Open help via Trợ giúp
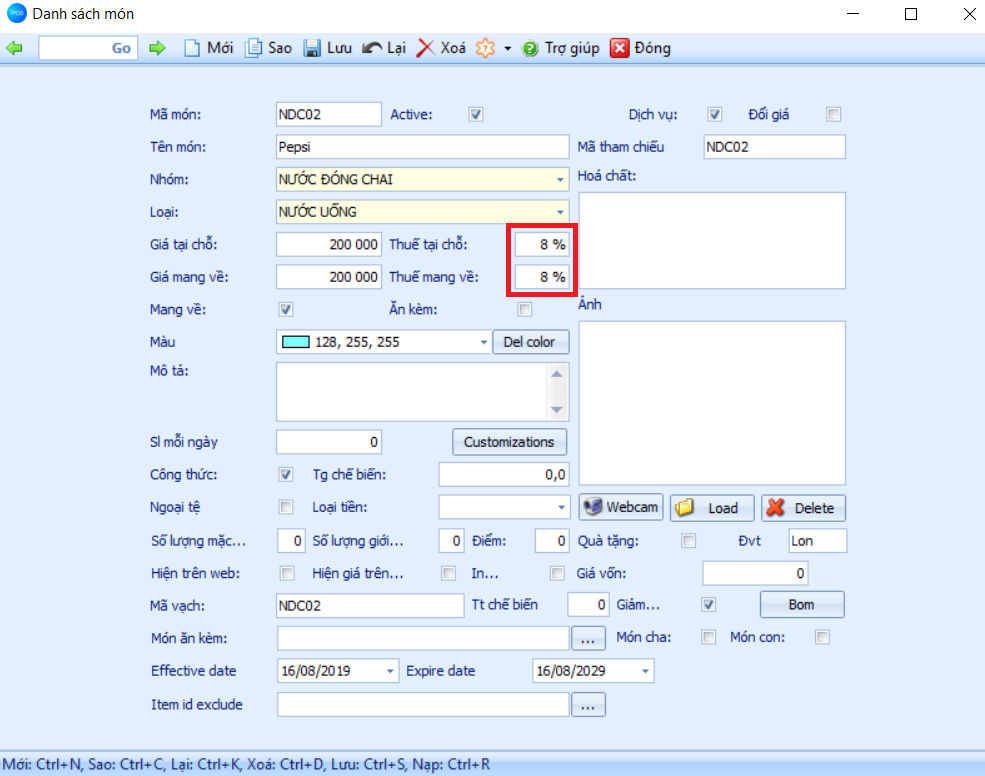This screenshot has height=776, width=985. pyautogui.click(x=560, y=48)
